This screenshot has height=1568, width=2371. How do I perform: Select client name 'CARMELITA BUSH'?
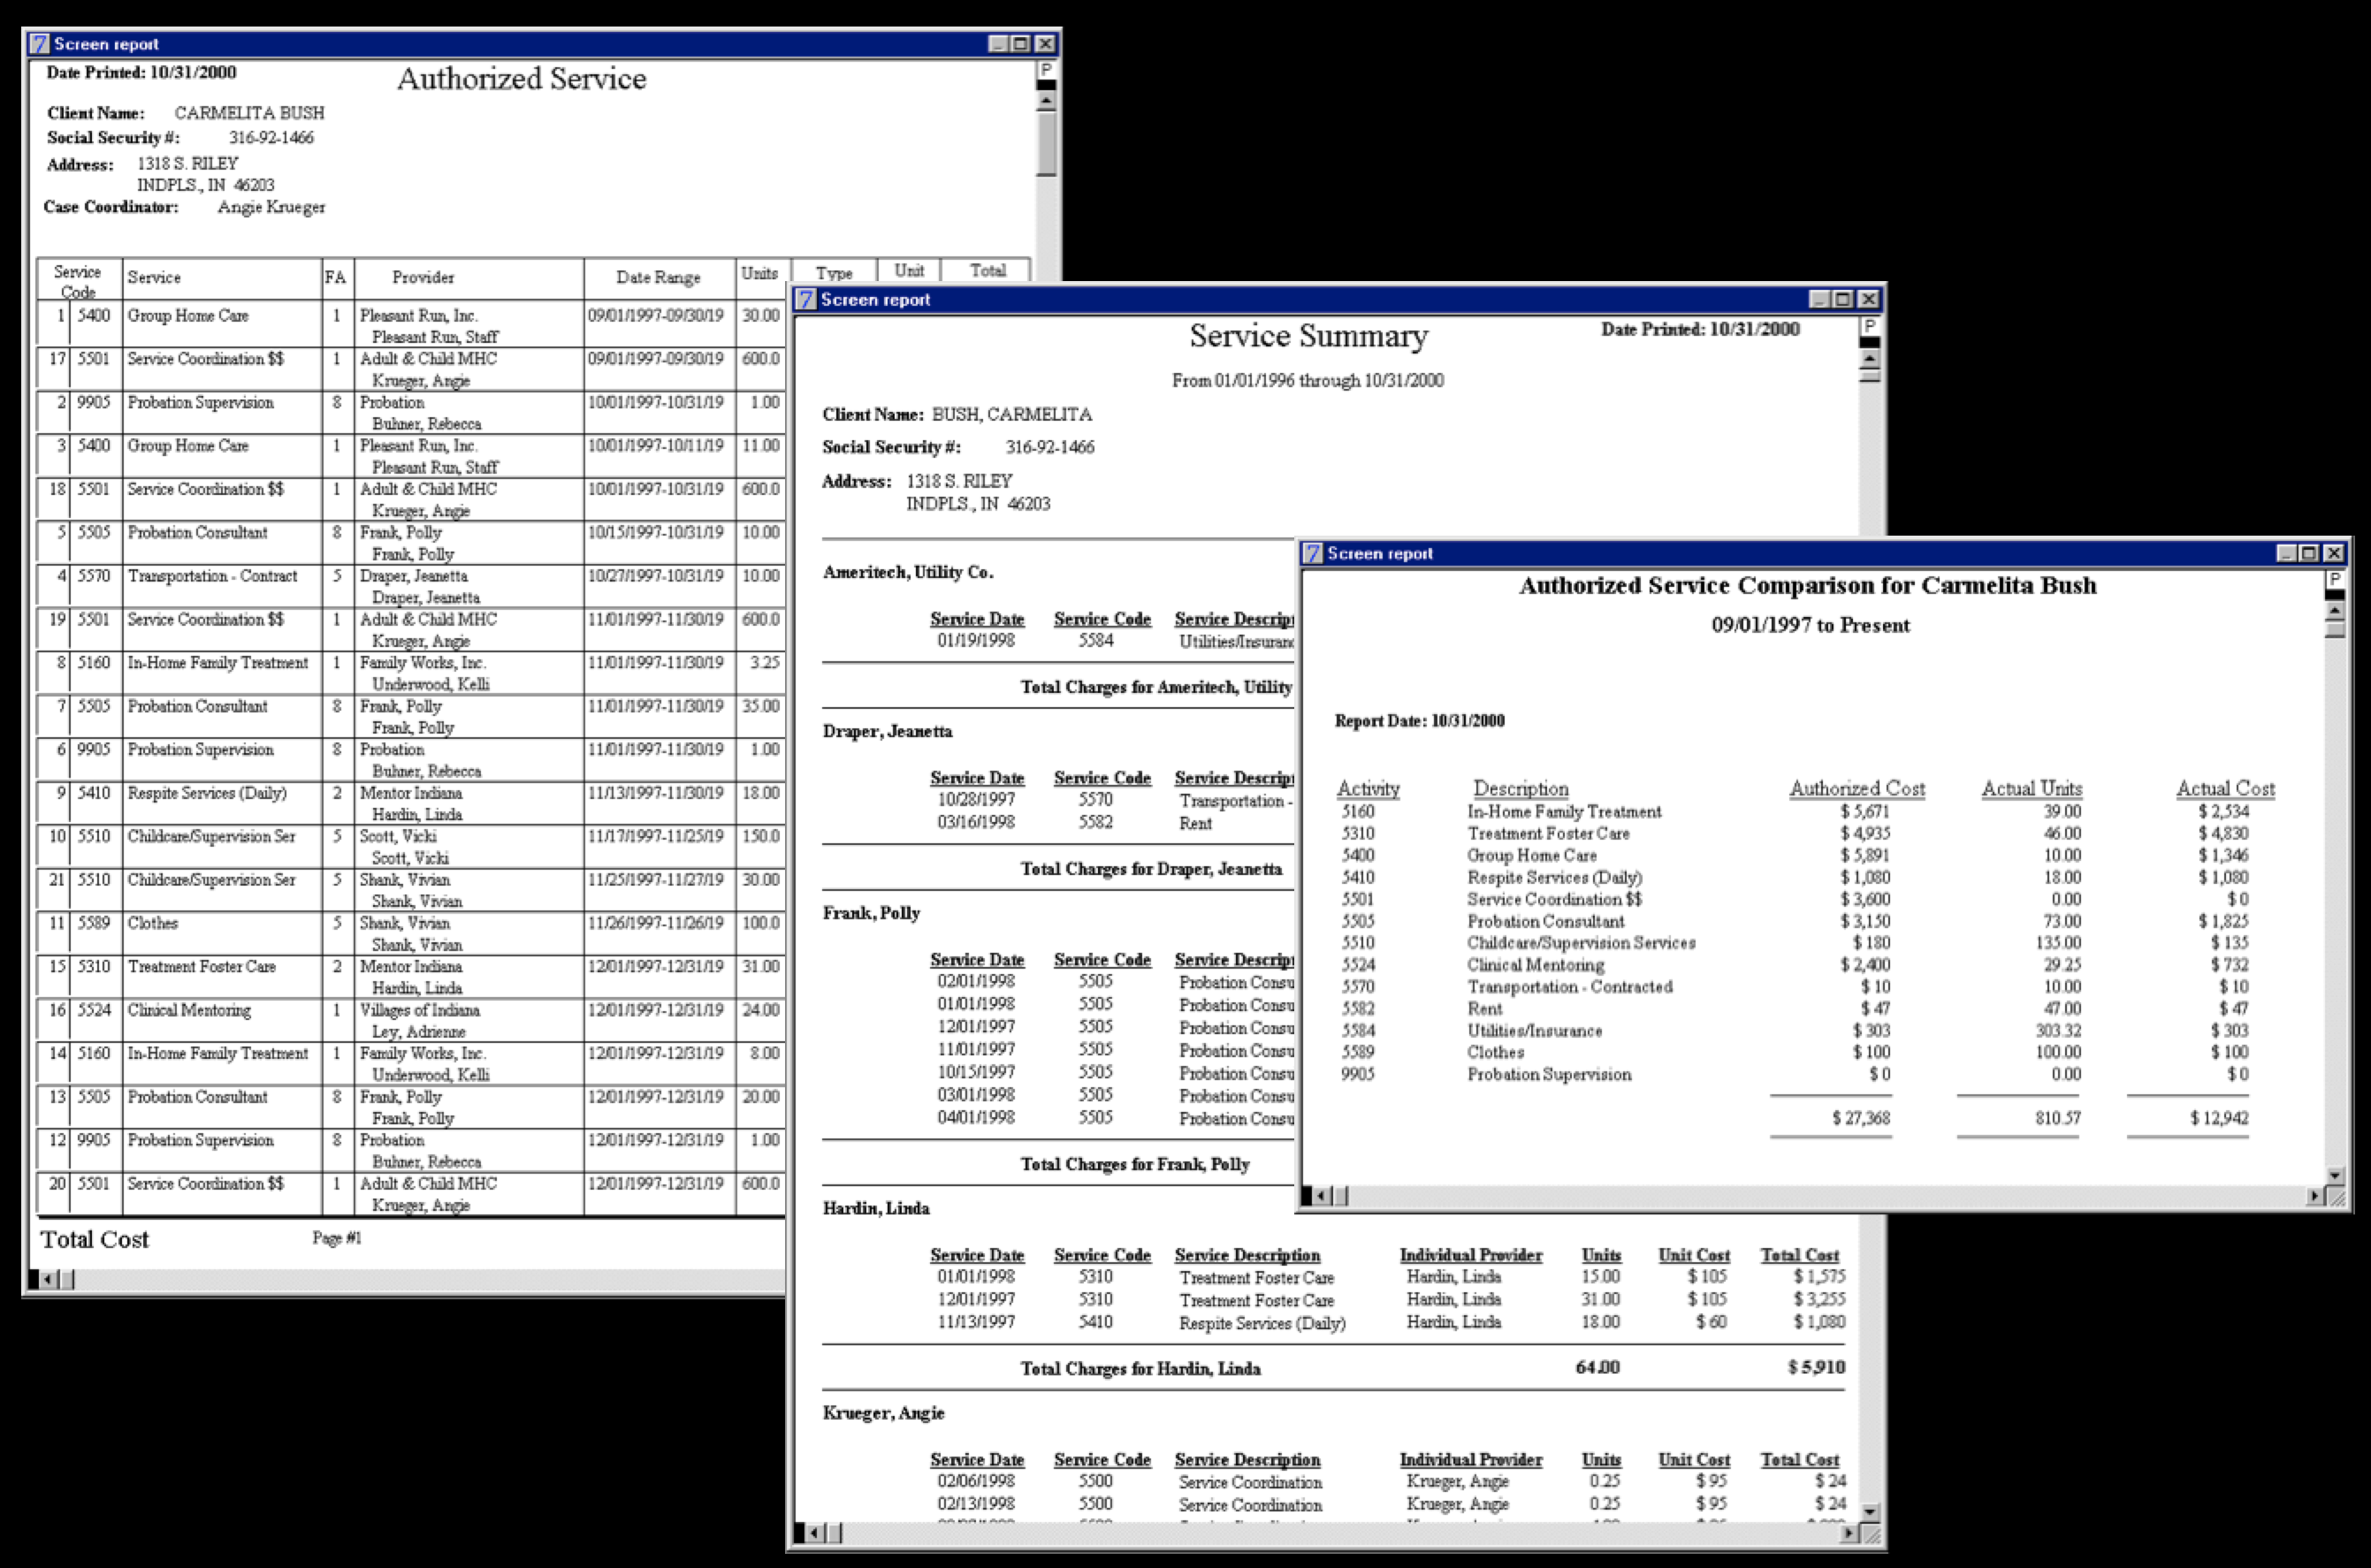[249, 113]
